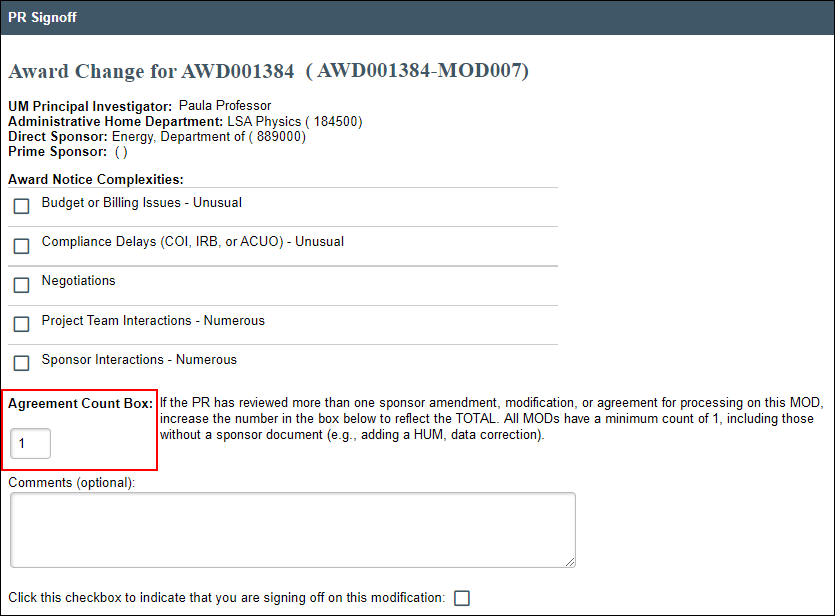835x616 pixels.
Task: Click the Comments (optional) label
Action: 71,482
